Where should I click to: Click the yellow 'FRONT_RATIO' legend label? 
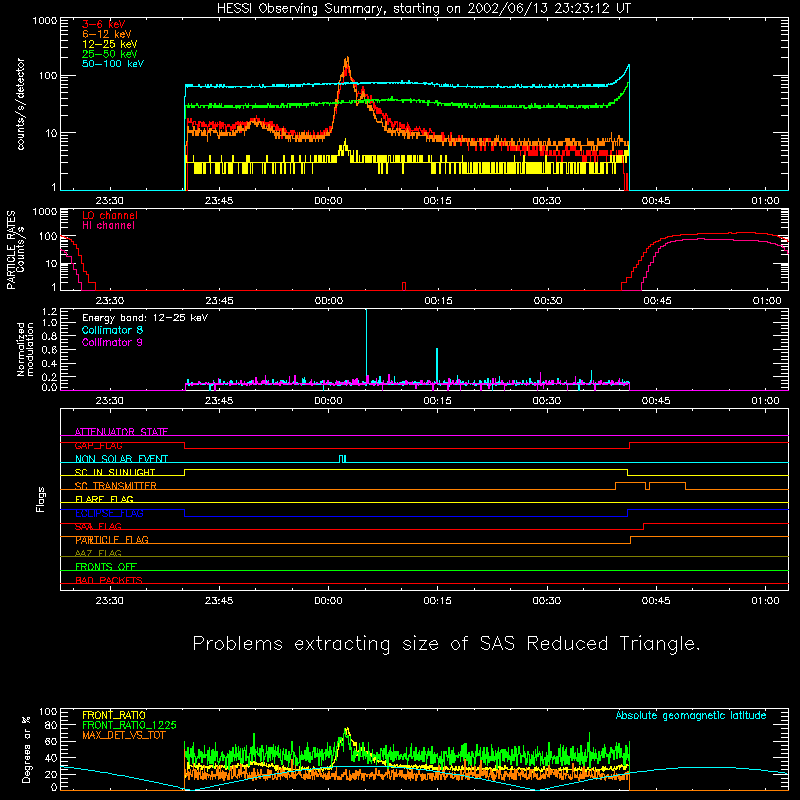[114, 715]
